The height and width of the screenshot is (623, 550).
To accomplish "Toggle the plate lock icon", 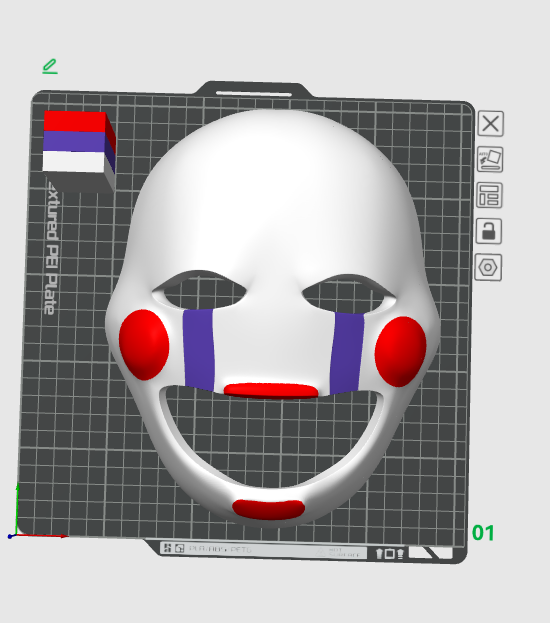I will click(489, 231).
